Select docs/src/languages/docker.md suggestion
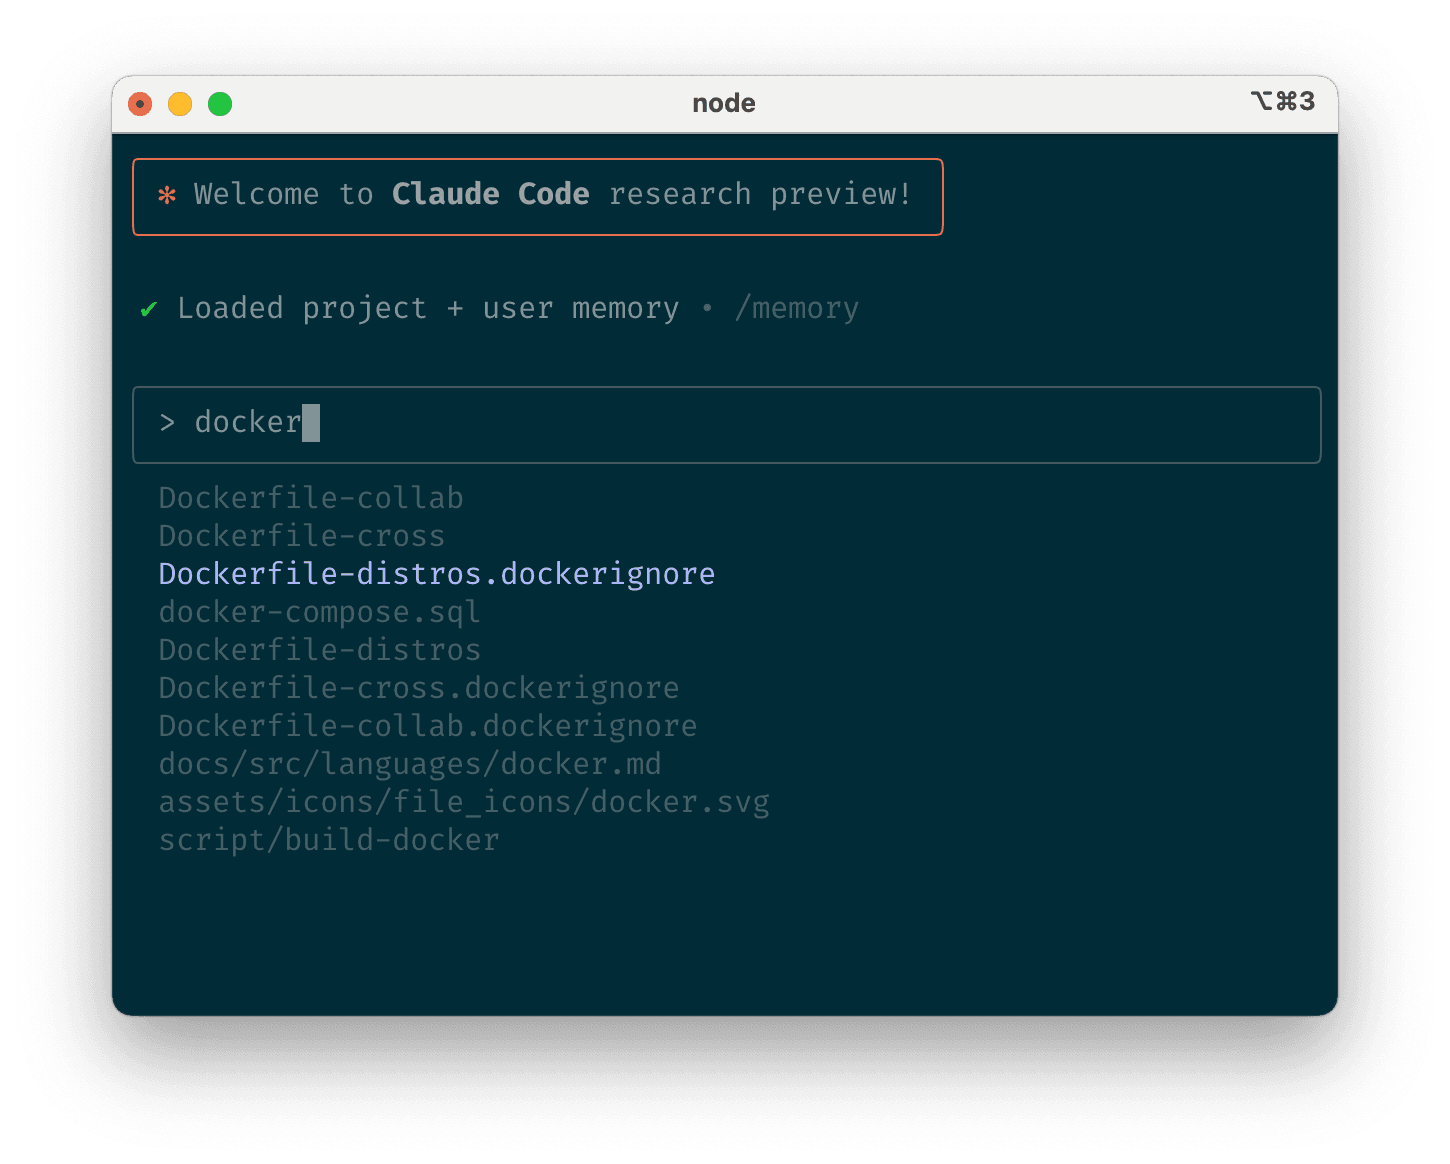 410,764
